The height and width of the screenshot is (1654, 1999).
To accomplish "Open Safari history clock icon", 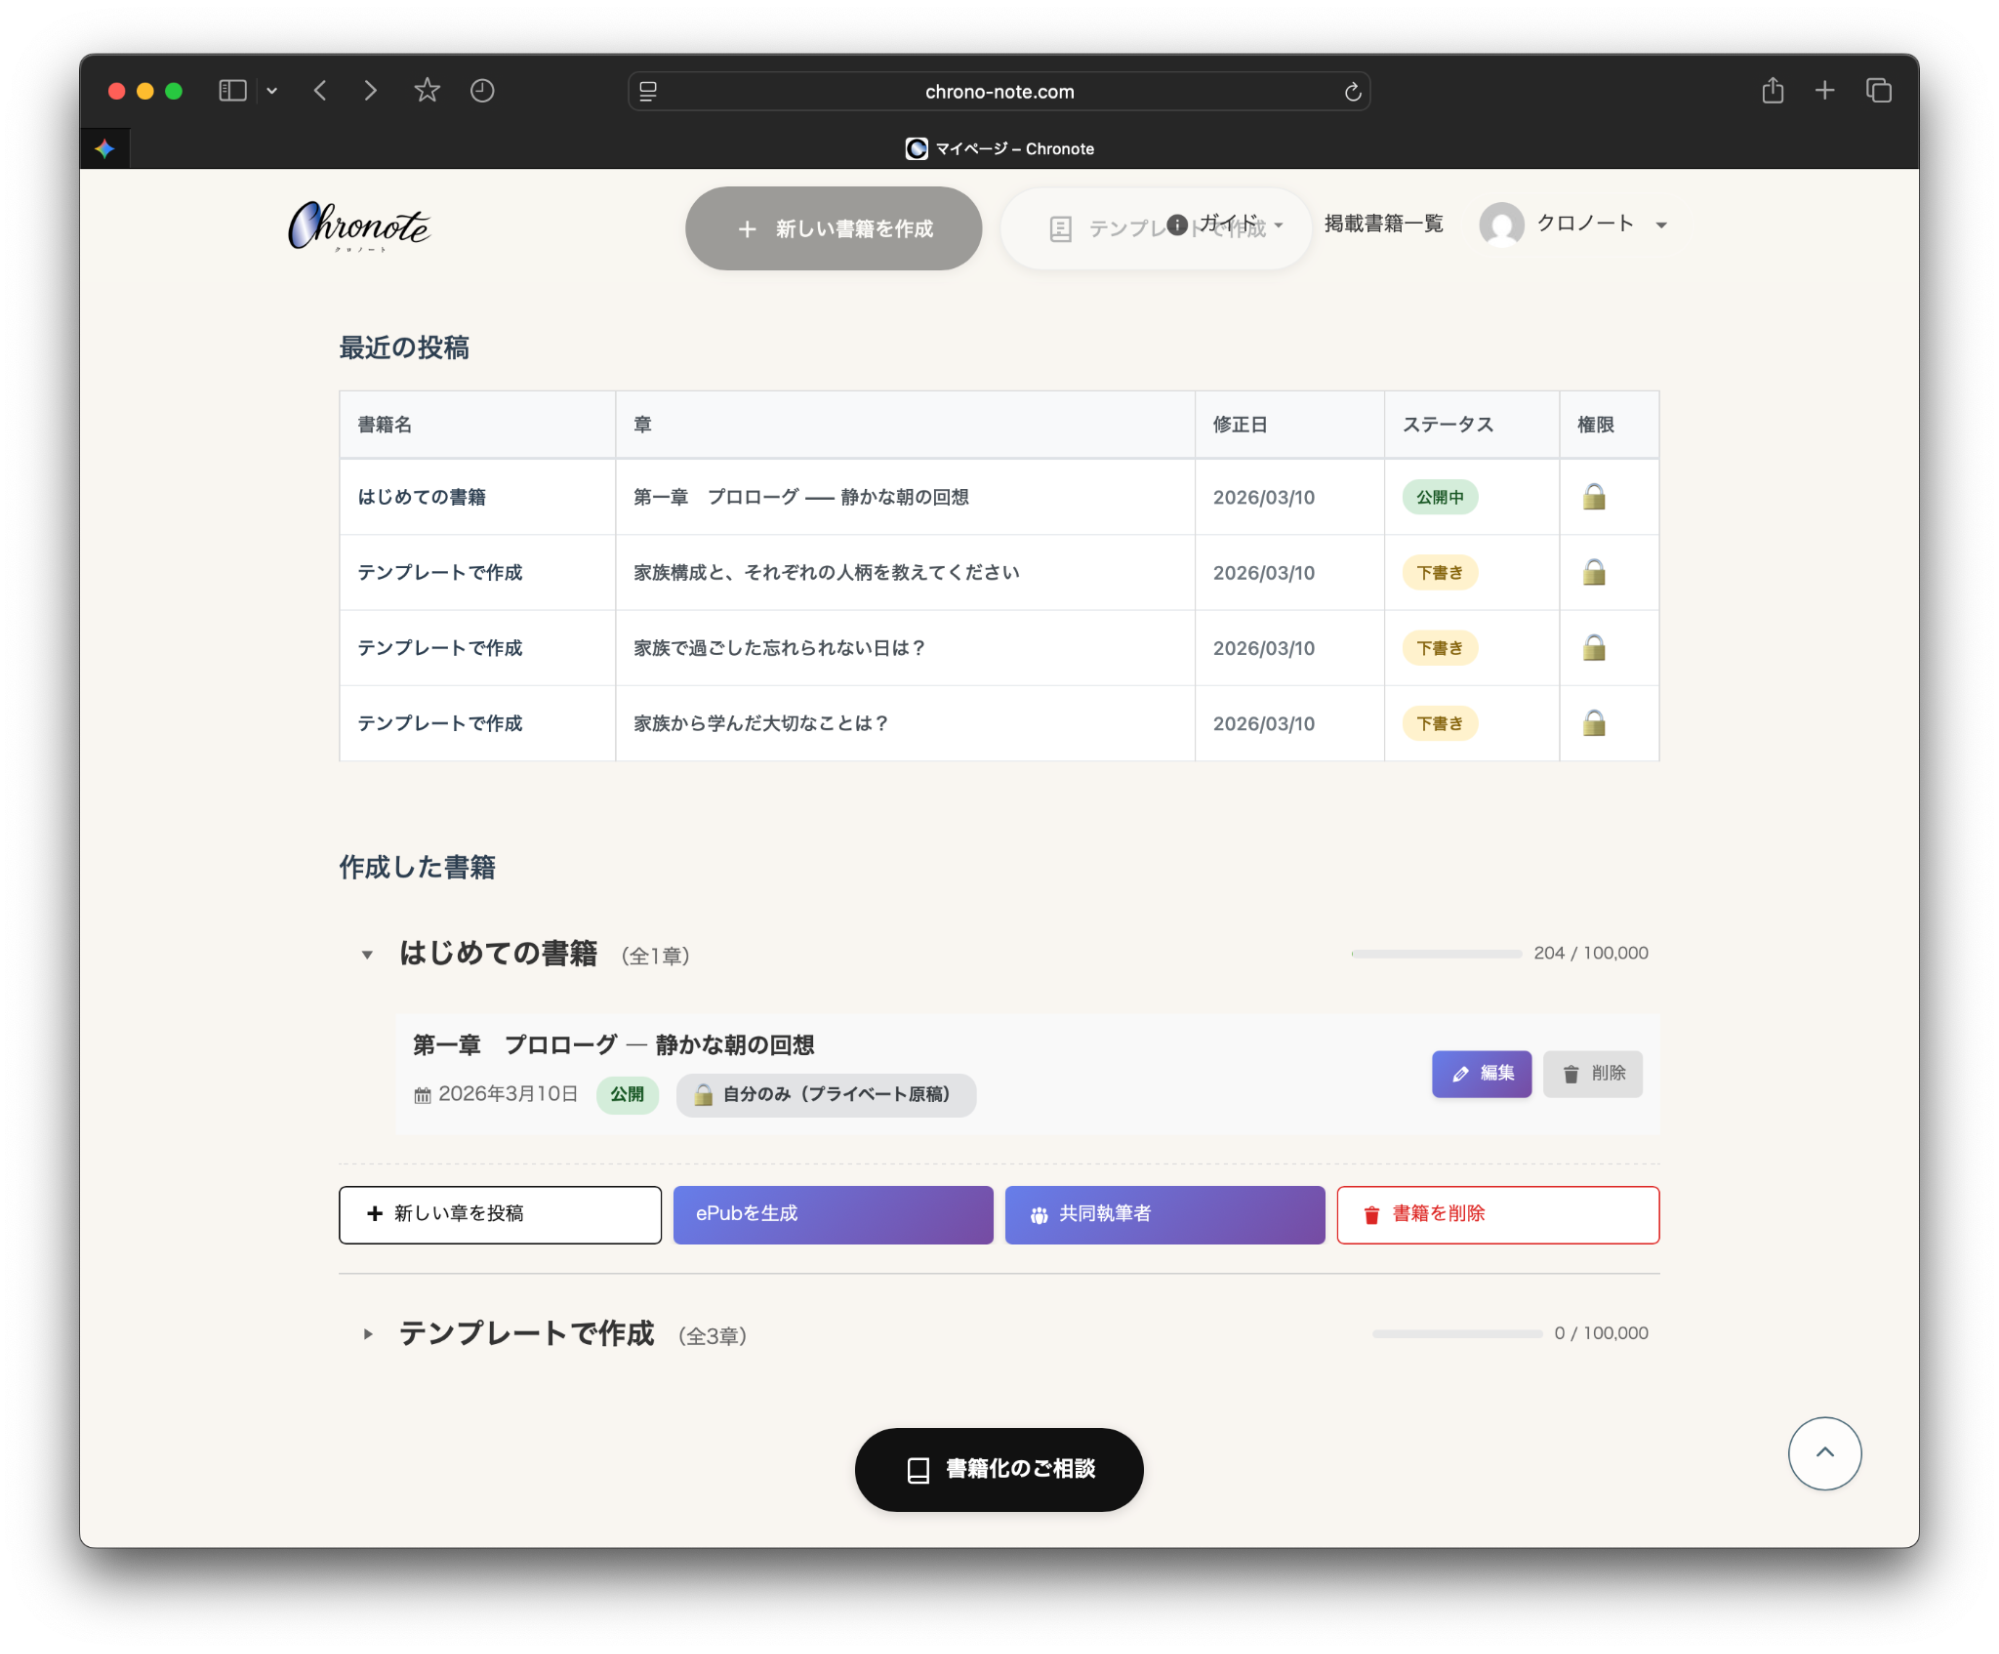I will (x=482, y=91).
